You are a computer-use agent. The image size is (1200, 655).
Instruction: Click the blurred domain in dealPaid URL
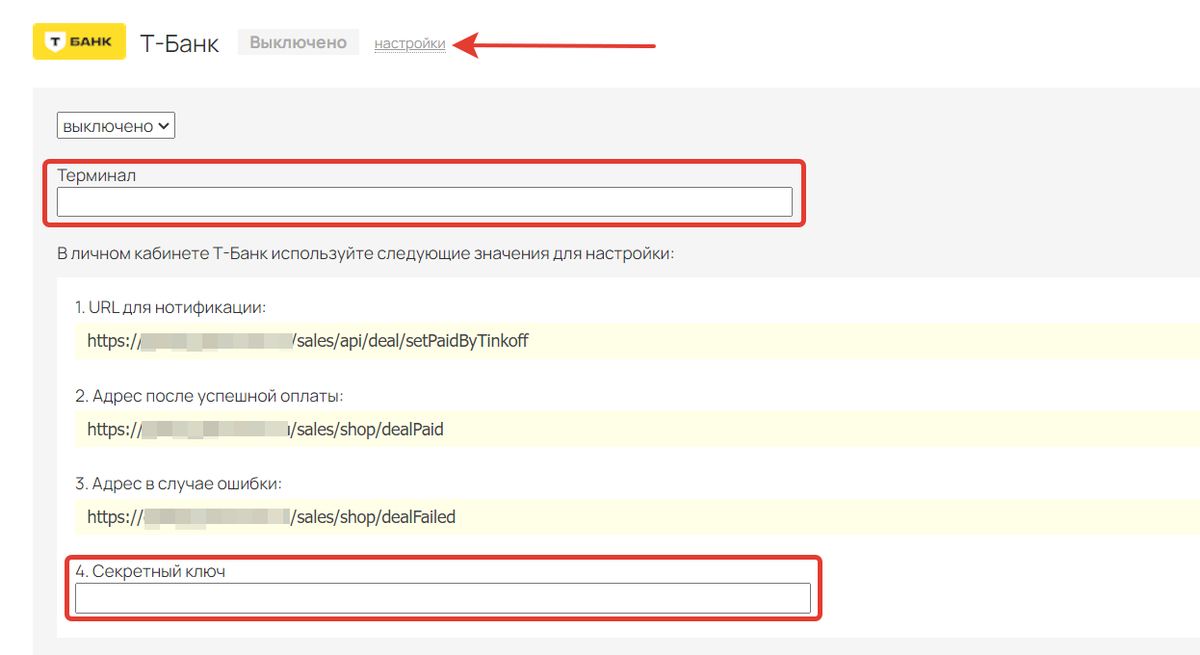tap(215, 429)
